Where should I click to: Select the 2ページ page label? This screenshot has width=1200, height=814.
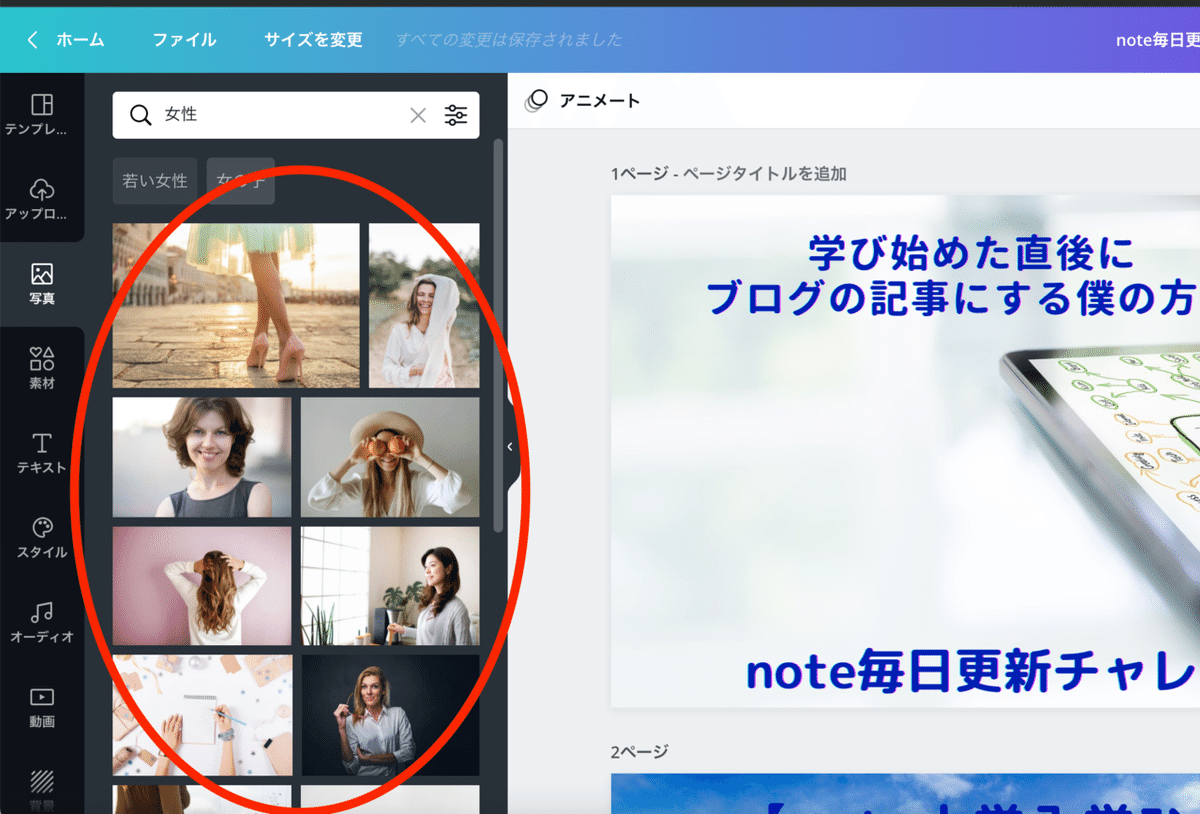point(640,751)
